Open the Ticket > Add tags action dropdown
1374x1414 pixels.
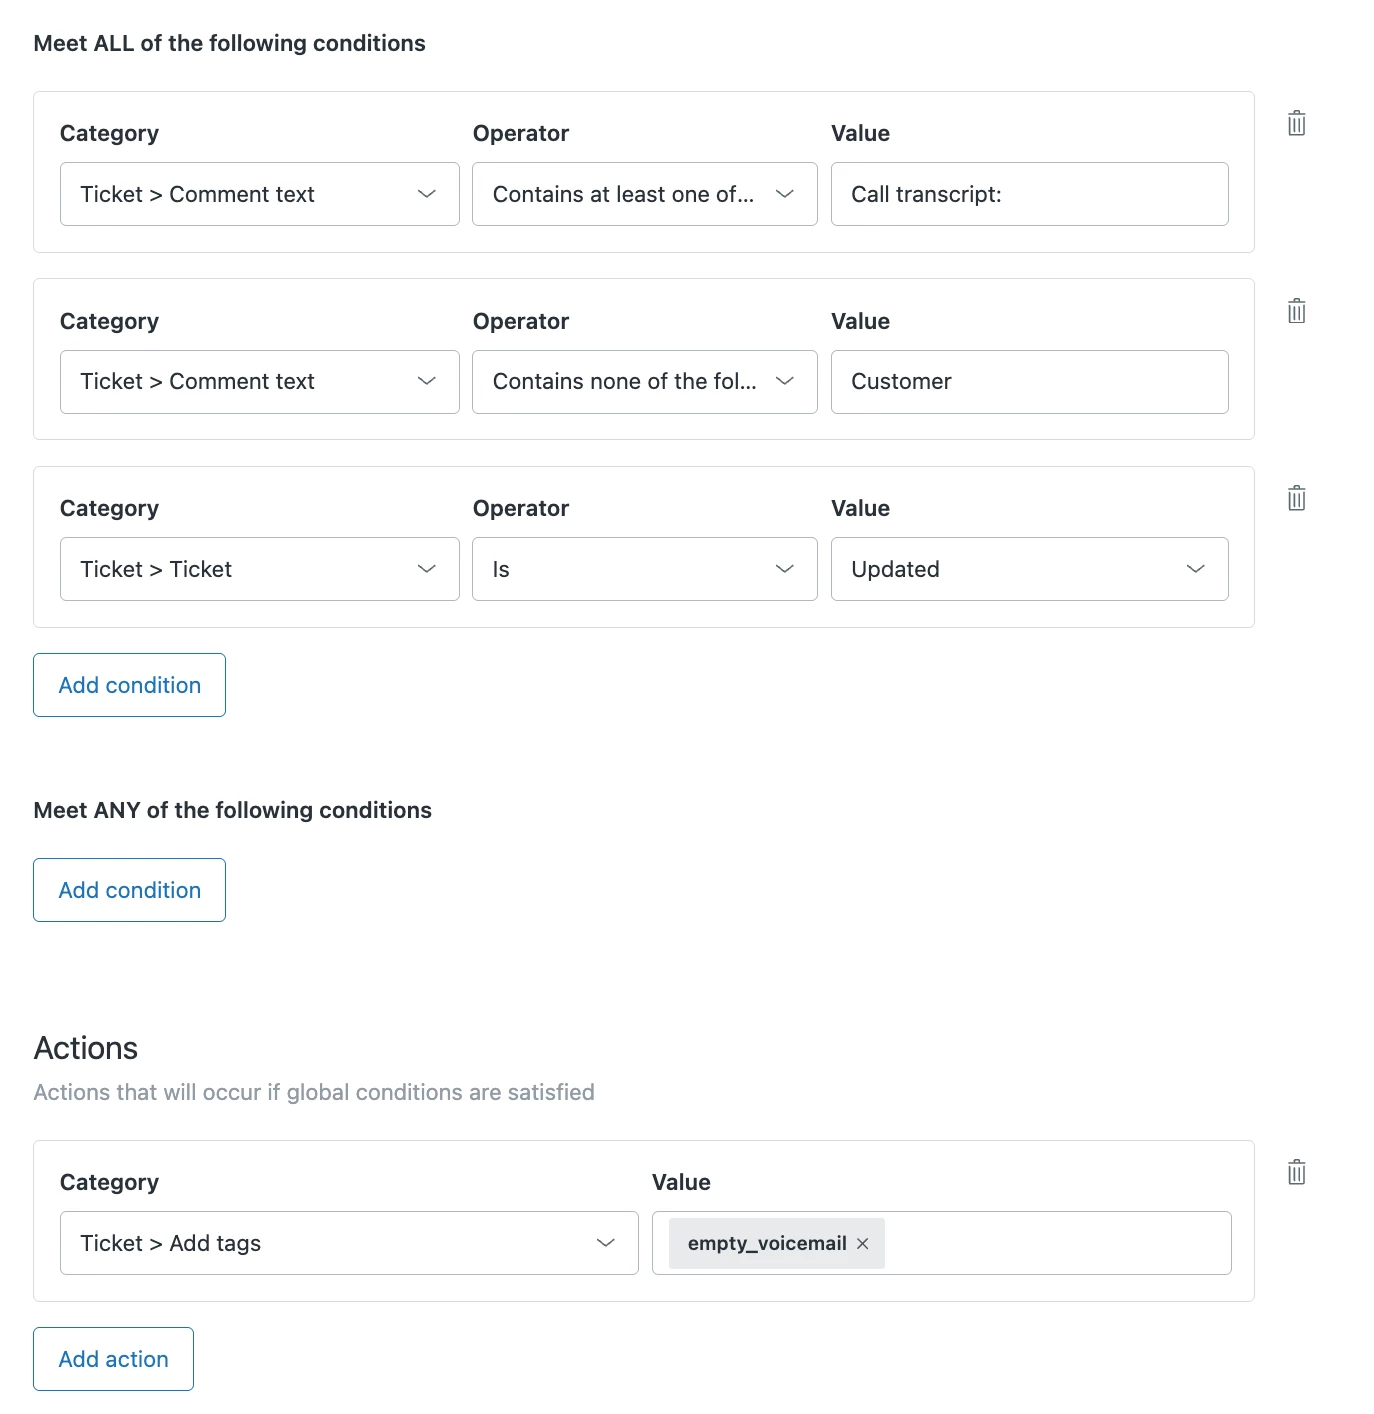pos(349,1243)
